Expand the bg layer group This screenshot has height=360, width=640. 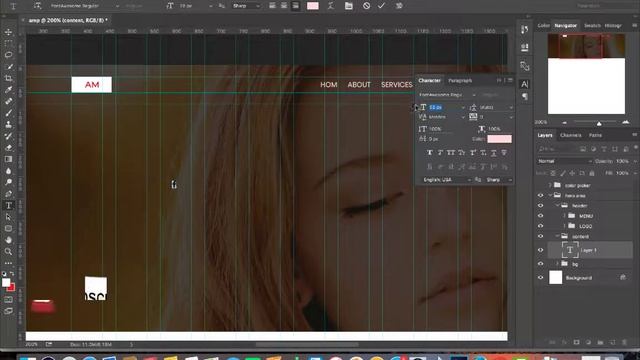557,264
